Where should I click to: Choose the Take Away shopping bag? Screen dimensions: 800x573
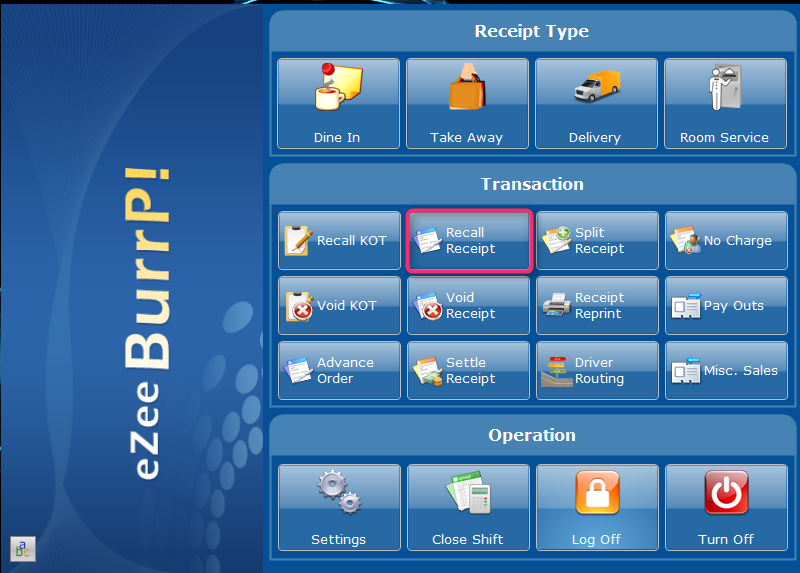pyautogui.click(x=467, y=104)
